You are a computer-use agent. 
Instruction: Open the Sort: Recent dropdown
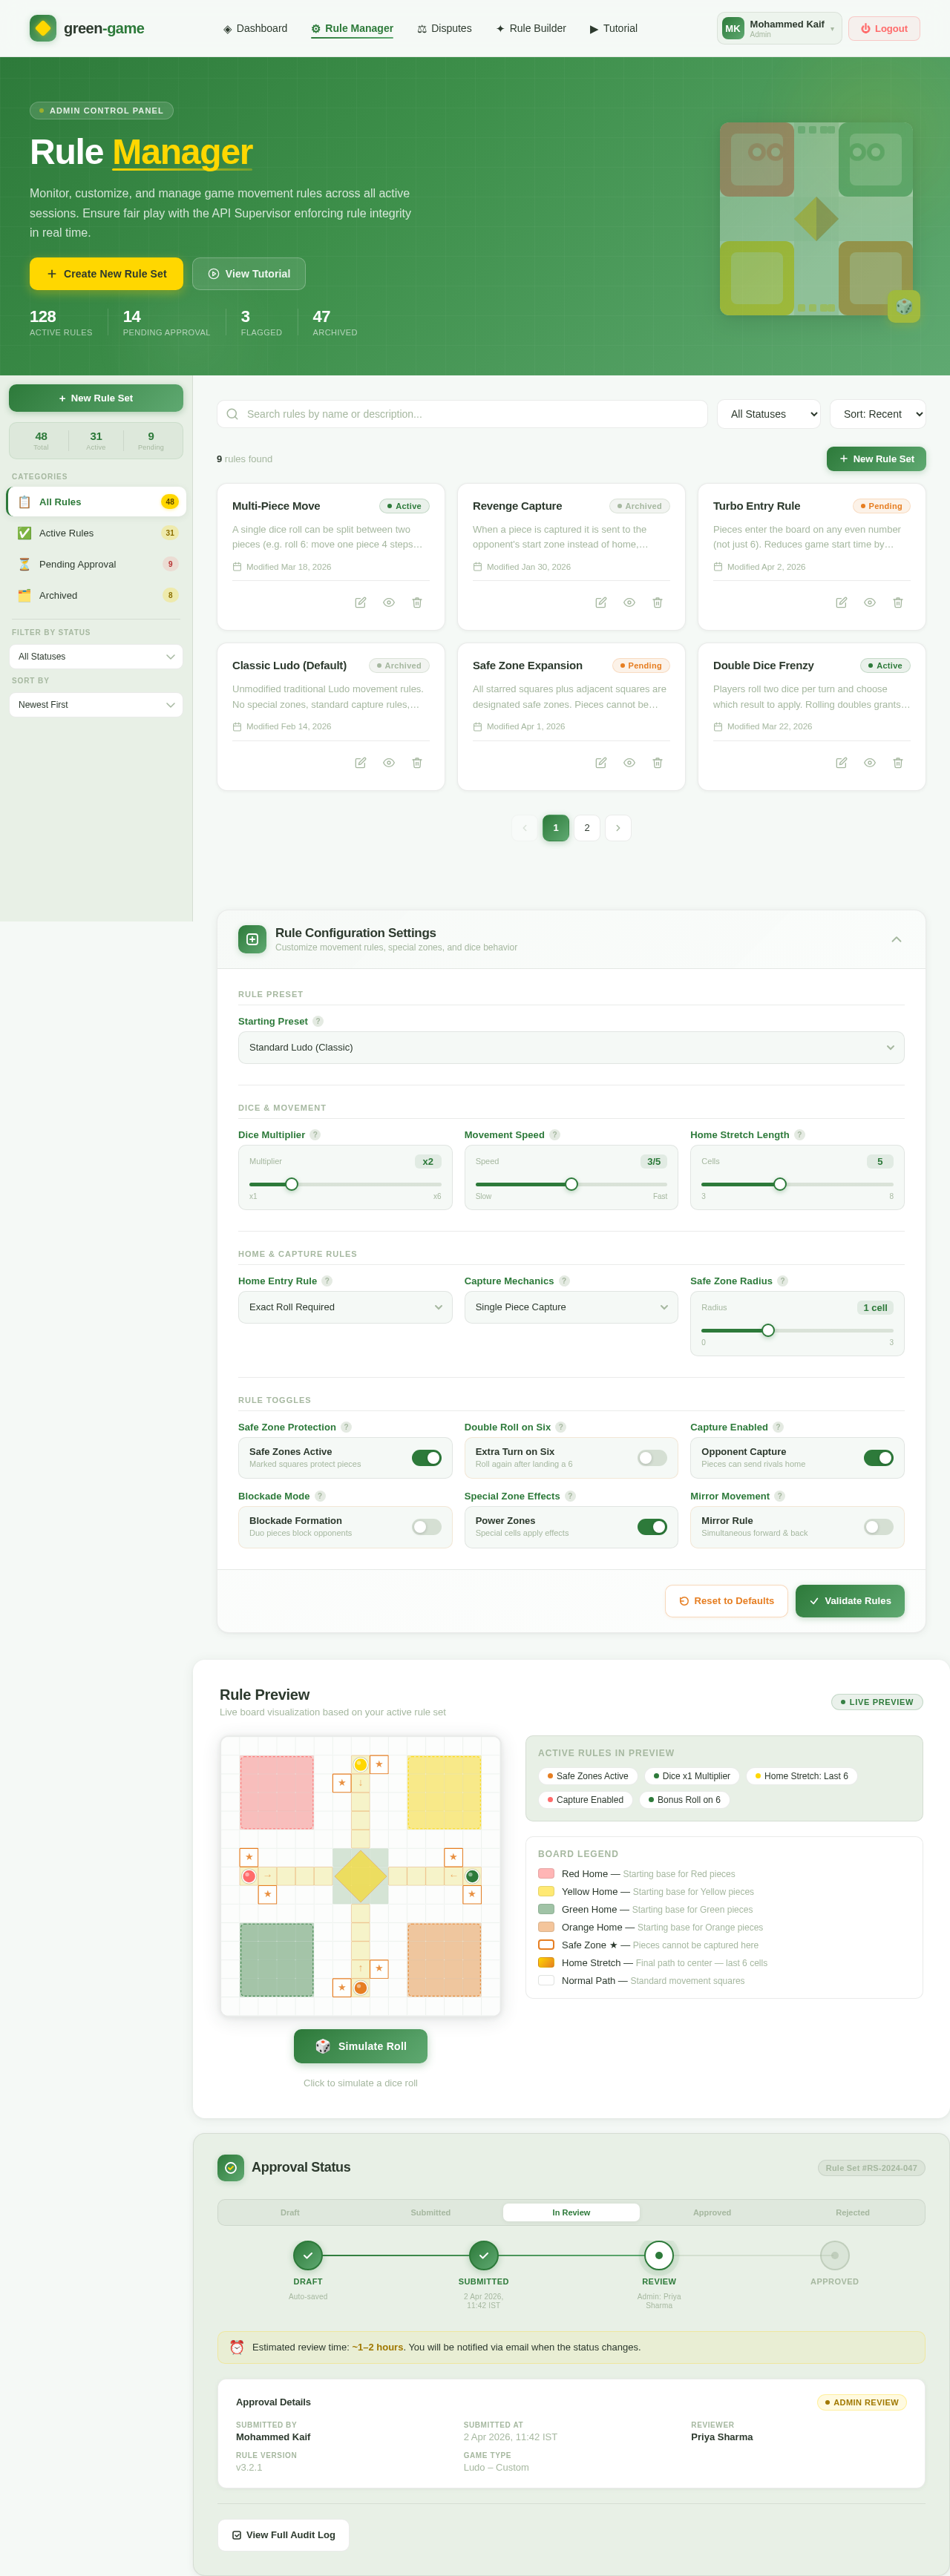(x=878, y=414)
